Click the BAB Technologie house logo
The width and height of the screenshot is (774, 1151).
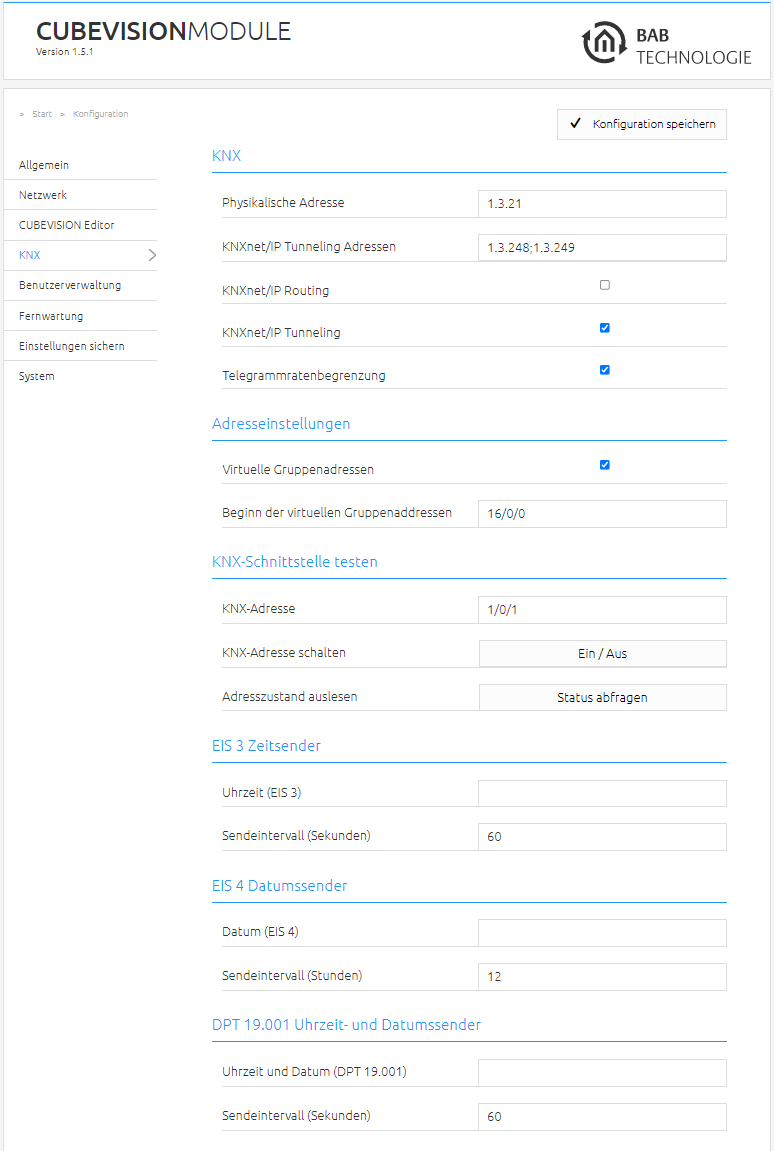point(604,43)
